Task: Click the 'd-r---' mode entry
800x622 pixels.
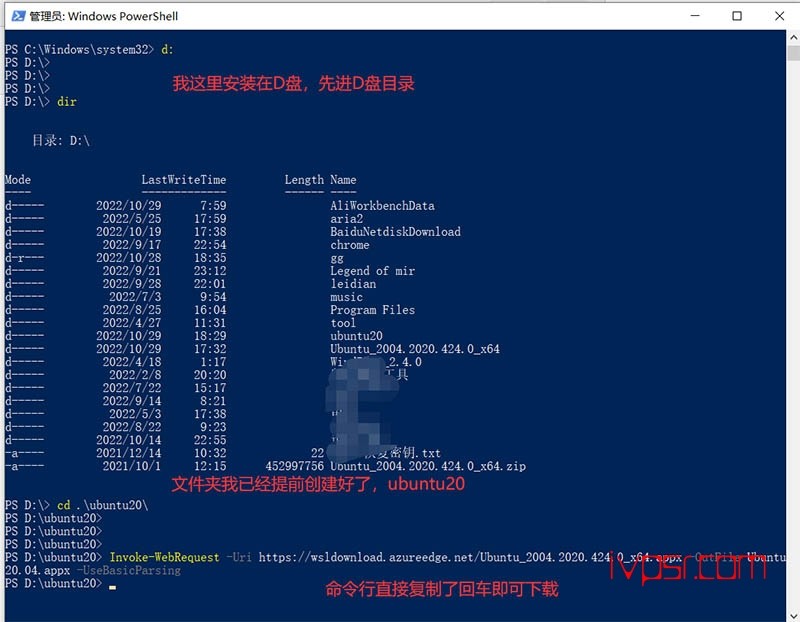Action: pos(24,258)
